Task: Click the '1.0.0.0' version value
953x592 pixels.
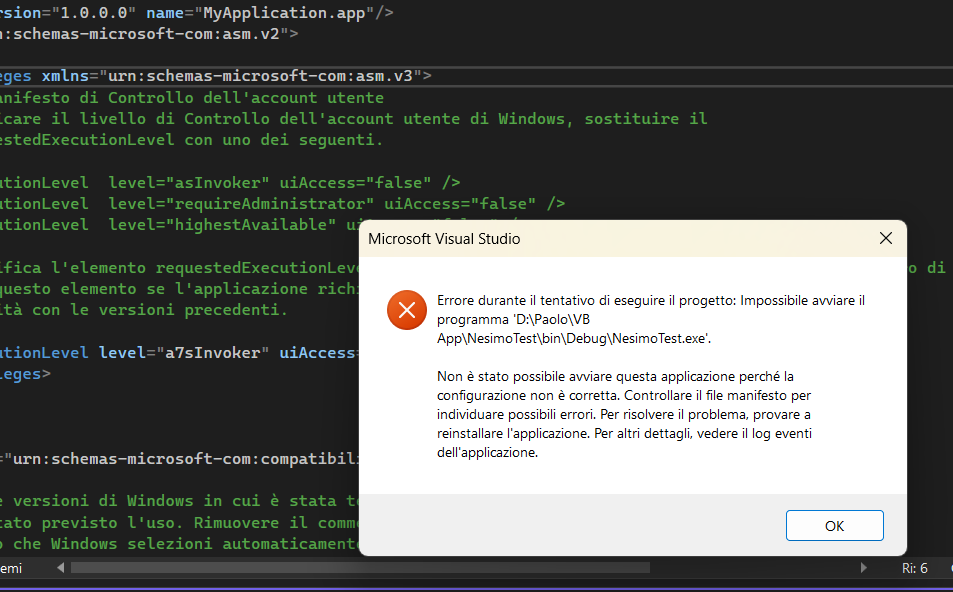Action: (94, 13)
